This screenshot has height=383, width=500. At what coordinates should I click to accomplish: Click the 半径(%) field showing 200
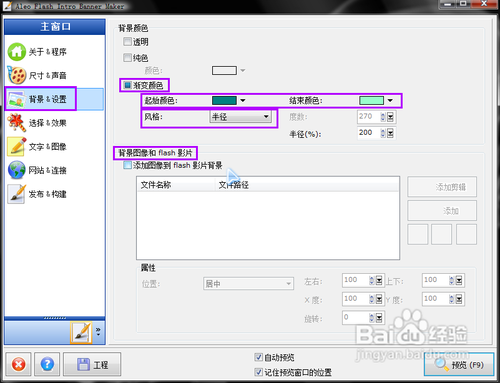point(368,133)
